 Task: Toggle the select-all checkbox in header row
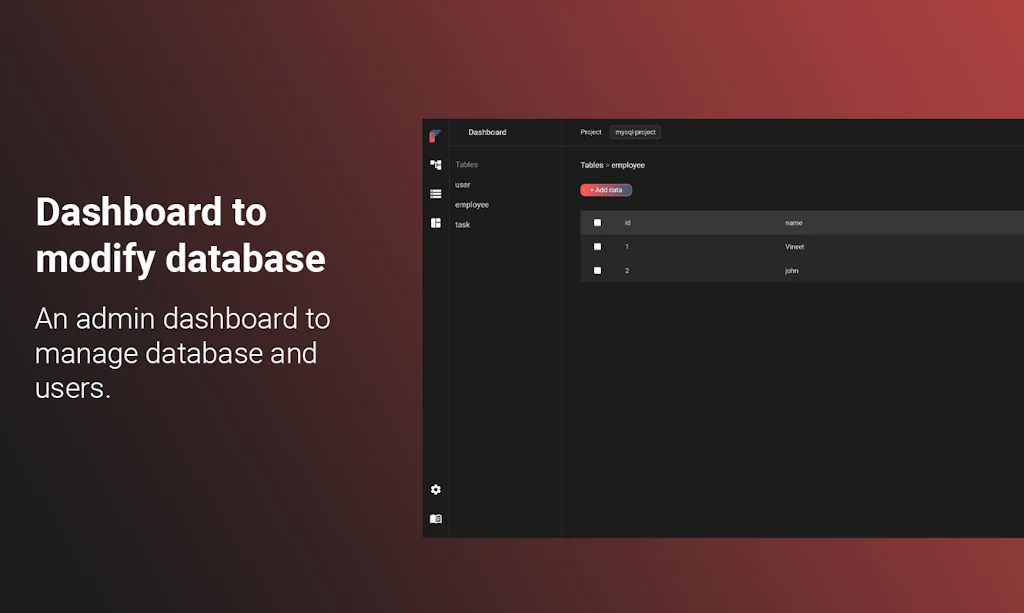coord(597,223)
